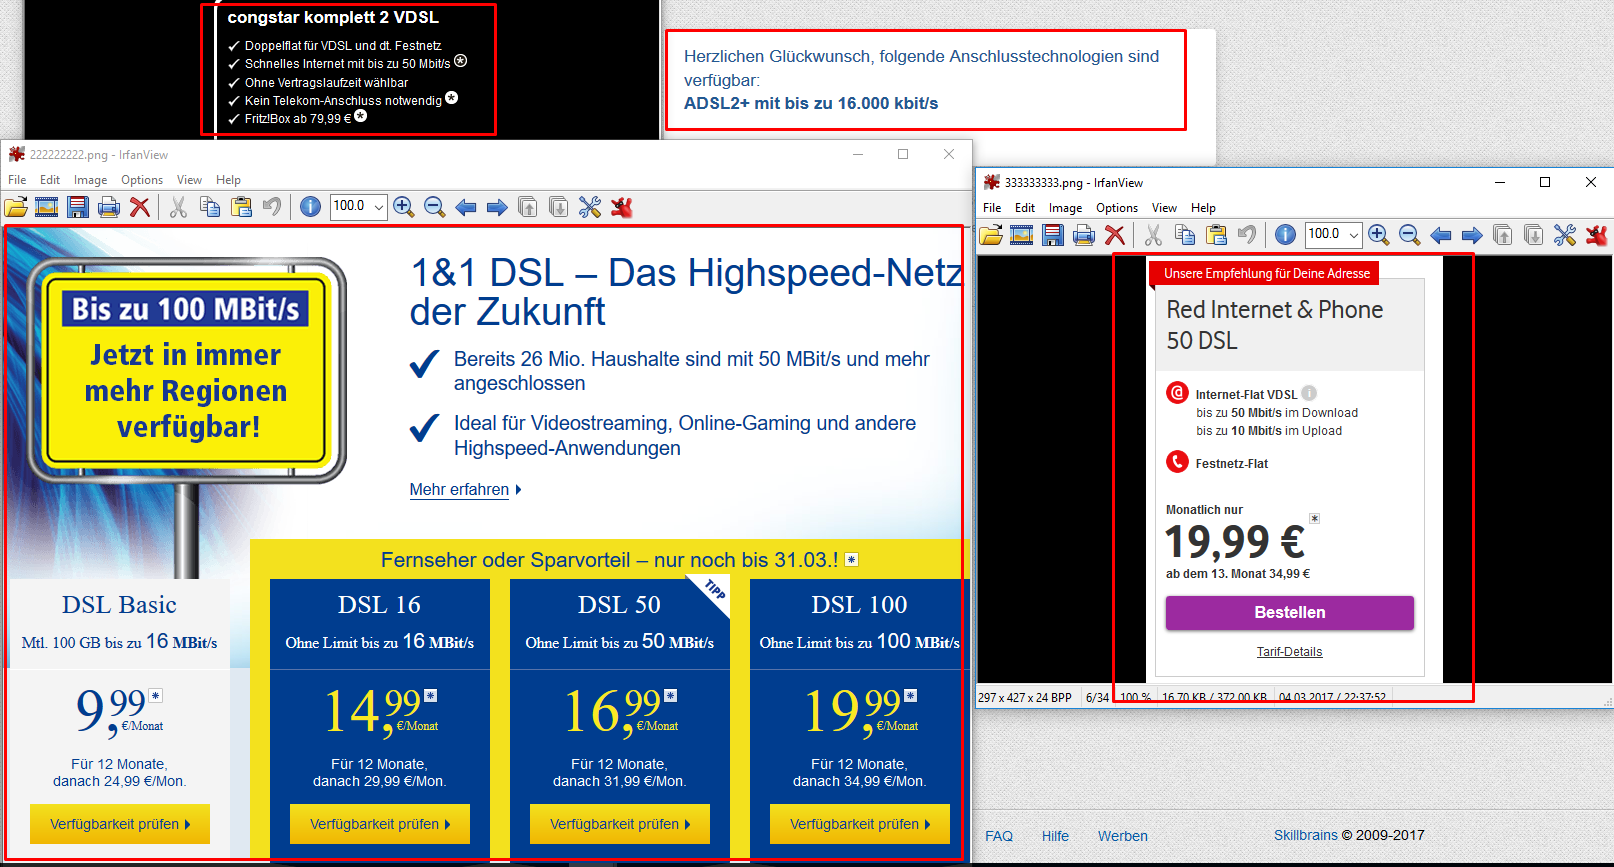Image resolution: width=1614 pixels, height=867 pixels.
Task: Open Image menu in 222222222.png window
Action: pos(90,180)
